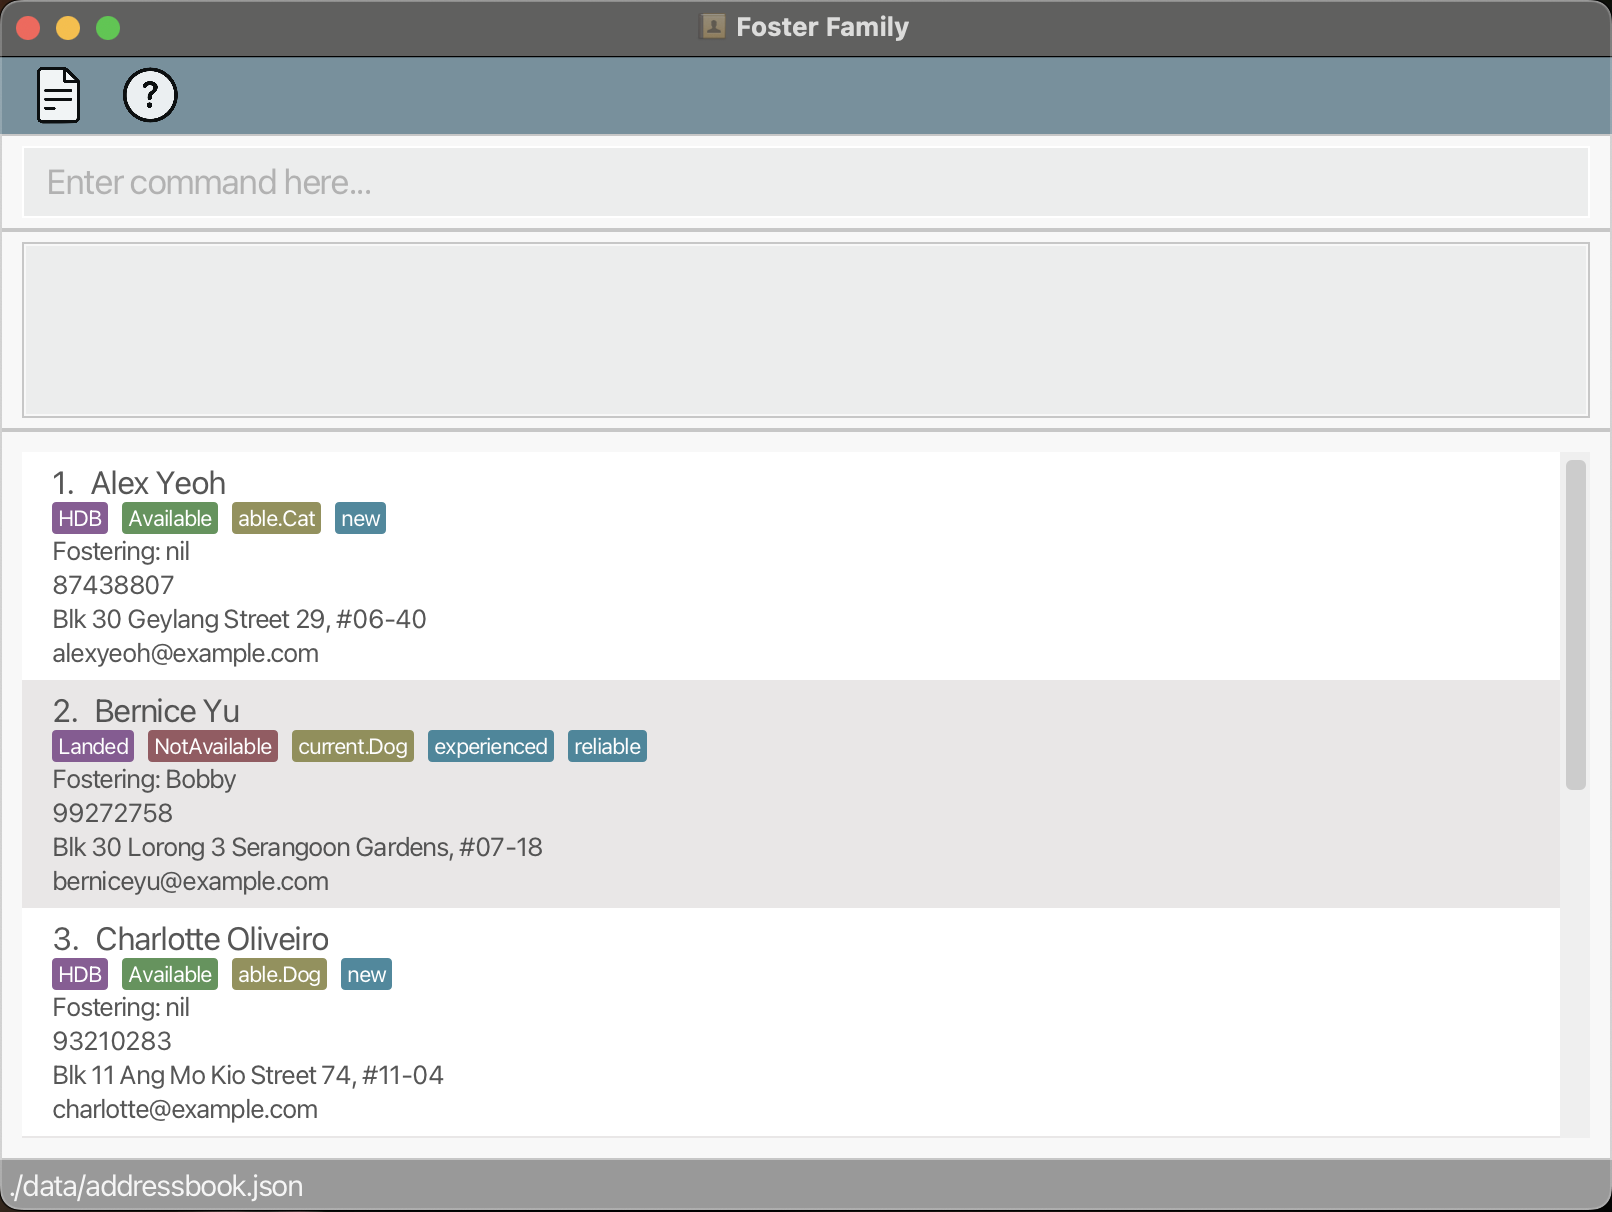Image resolution: width=1612 pixels, height=1212 pixels.
Task: Click berniceyu@example.com email text
Action: 190,881
